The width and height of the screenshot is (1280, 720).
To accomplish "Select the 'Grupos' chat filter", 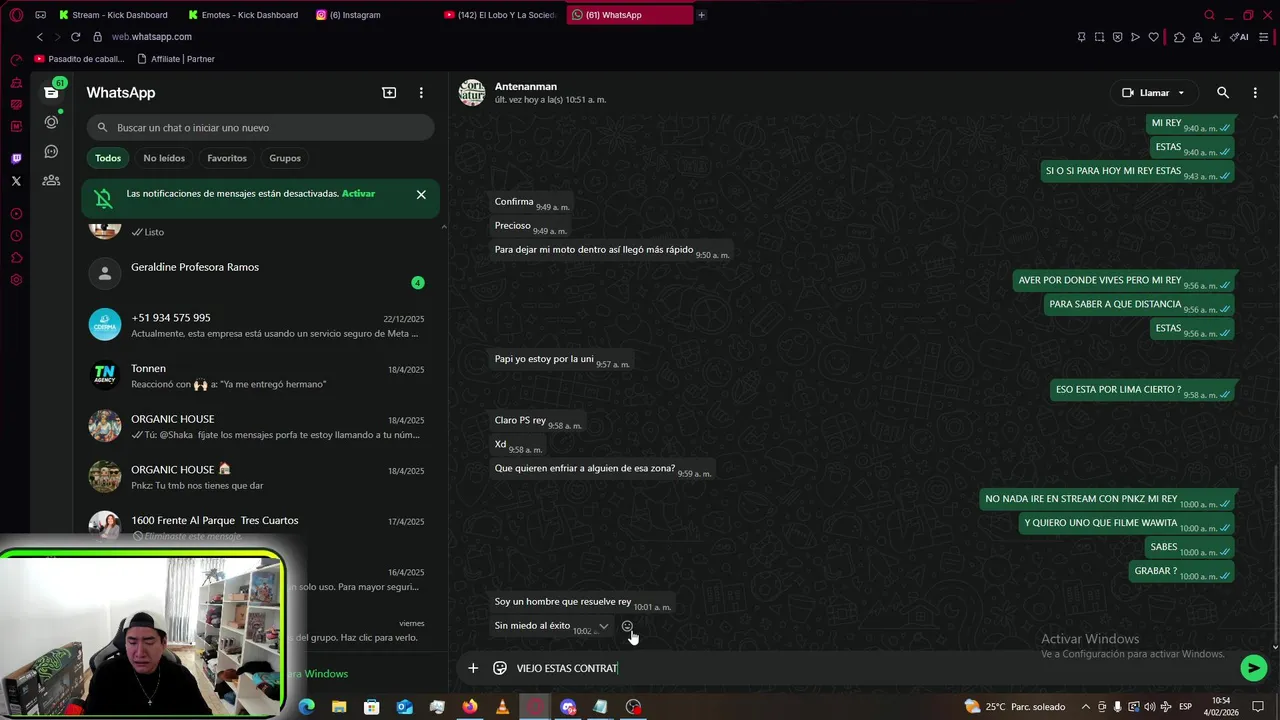I will point(285,158).
